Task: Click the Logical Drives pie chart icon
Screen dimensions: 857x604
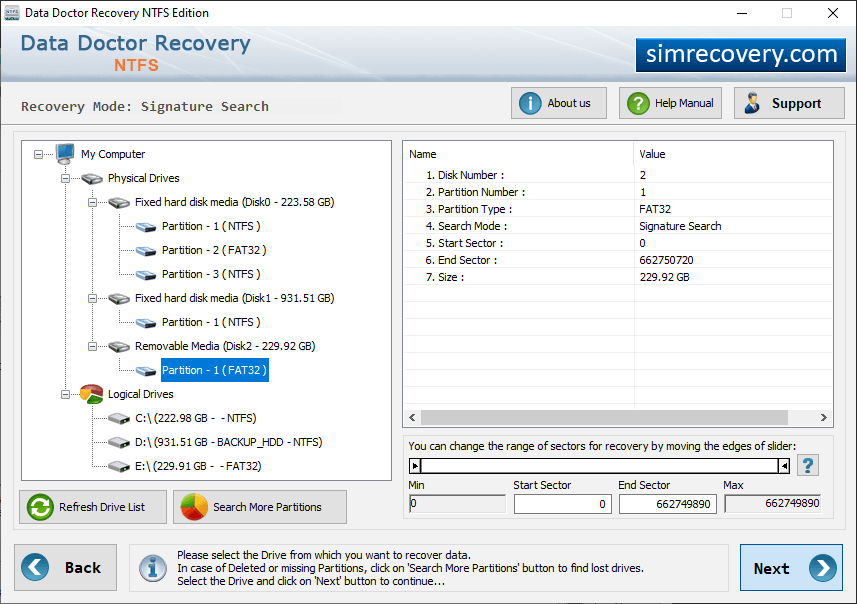Action: point(91,394)
